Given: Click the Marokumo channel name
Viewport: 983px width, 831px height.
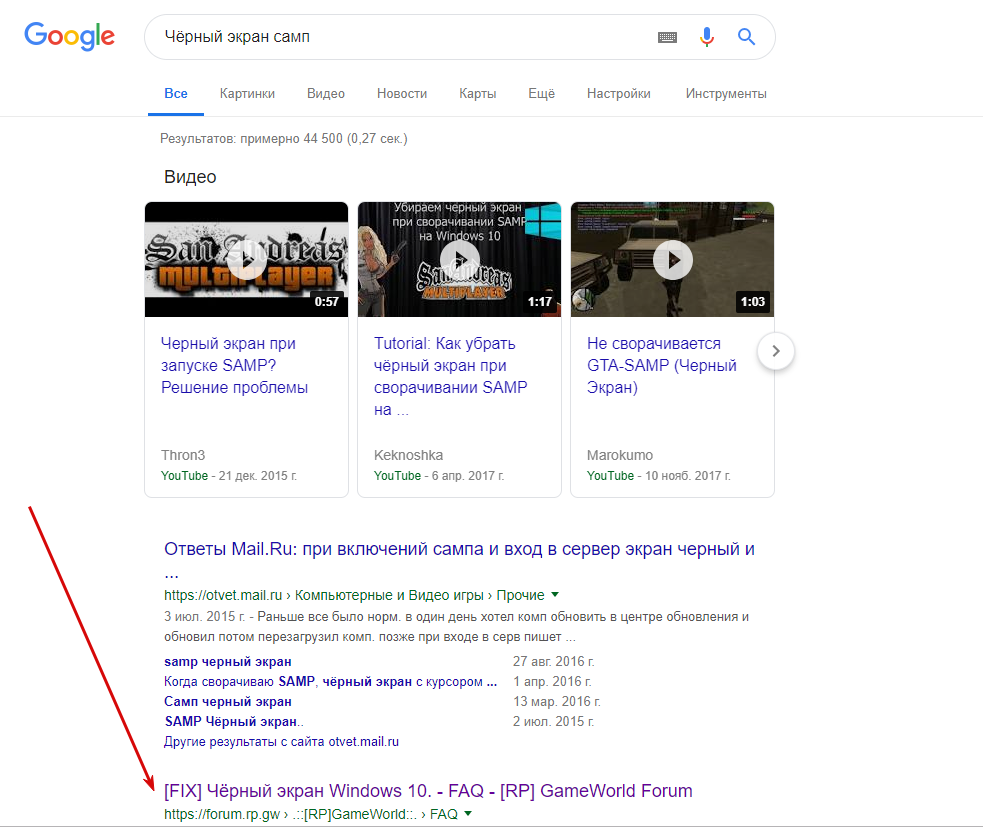Looking at the screenshot, I should pyautogui.click(x=620, y=455).
